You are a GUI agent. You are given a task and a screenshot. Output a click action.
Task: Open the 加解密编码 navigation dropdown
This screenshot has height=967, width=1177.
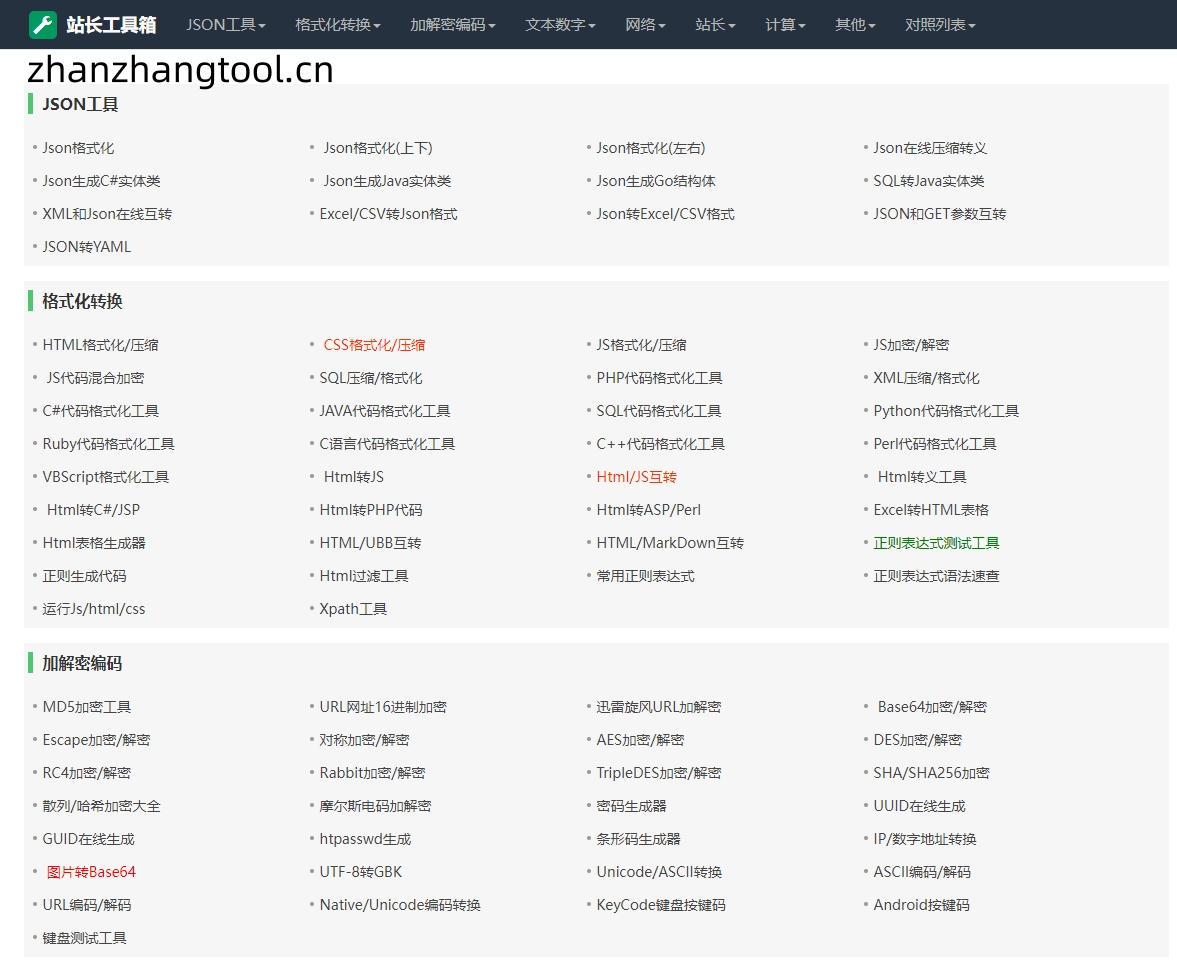tap(453, 25)
